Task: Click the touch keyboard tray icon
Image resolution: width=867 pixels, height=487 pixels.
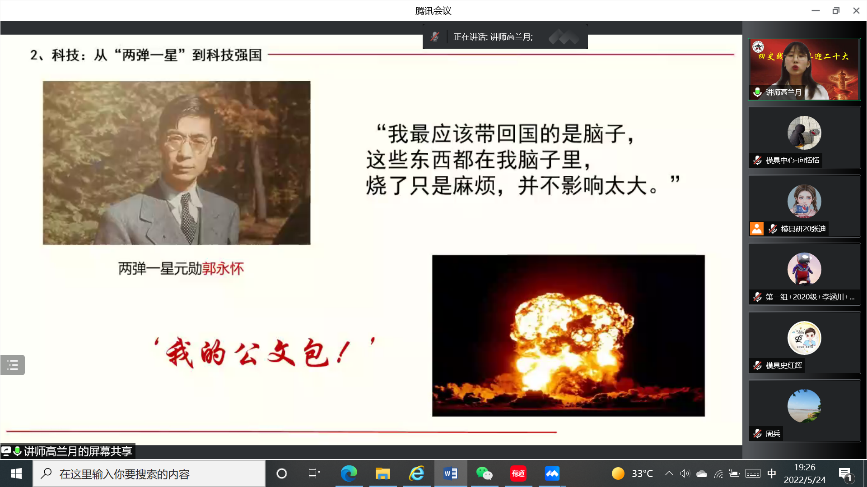Action: 753,474
